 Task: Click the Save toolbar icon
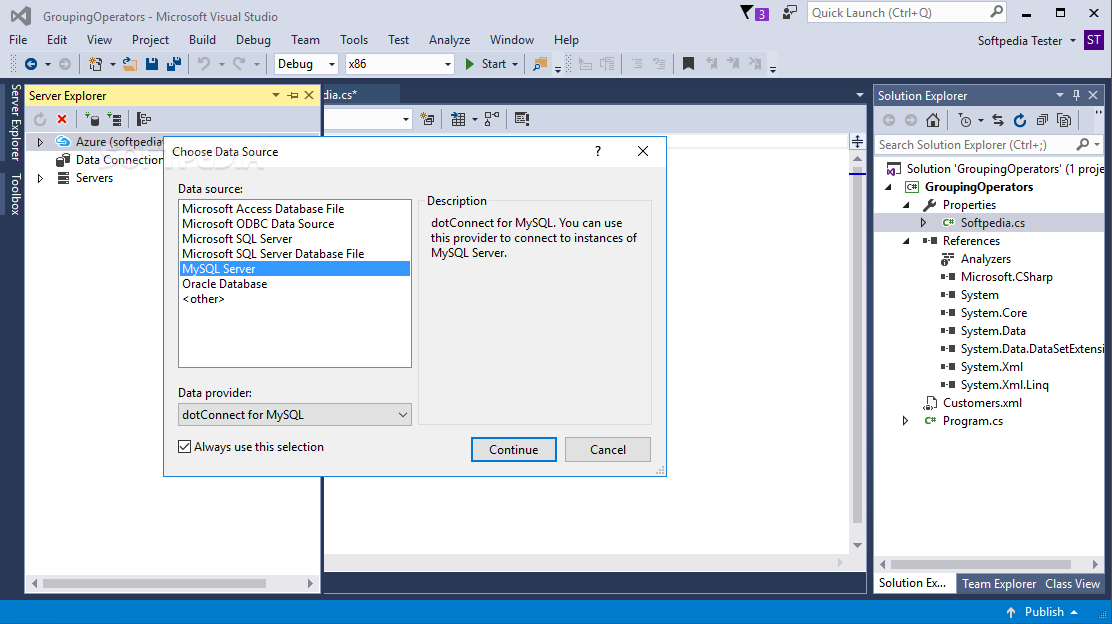point(152,64)
